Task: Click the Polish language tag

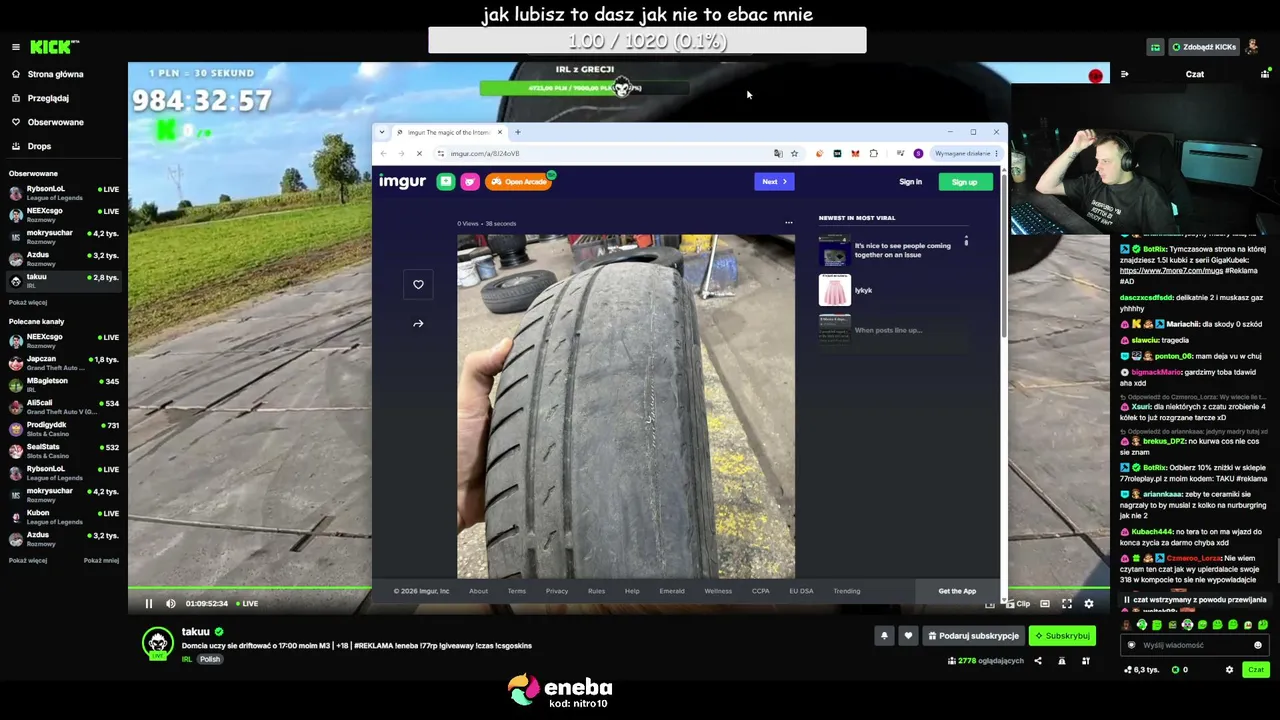Action: click(210, 659)
